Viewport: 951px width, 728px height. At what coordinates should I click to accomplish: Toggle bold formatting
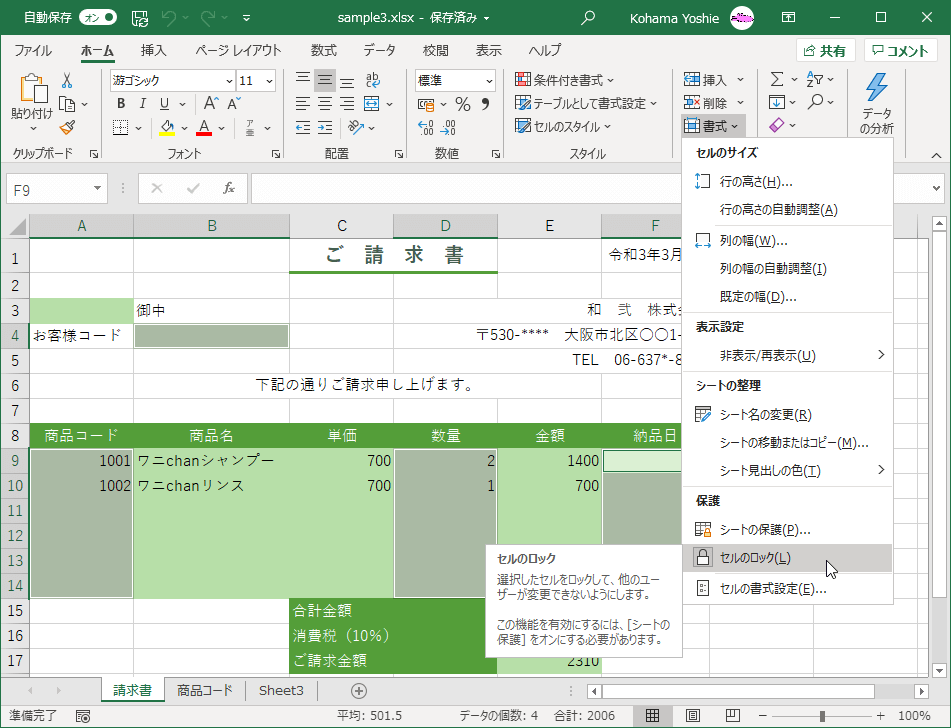120,103
